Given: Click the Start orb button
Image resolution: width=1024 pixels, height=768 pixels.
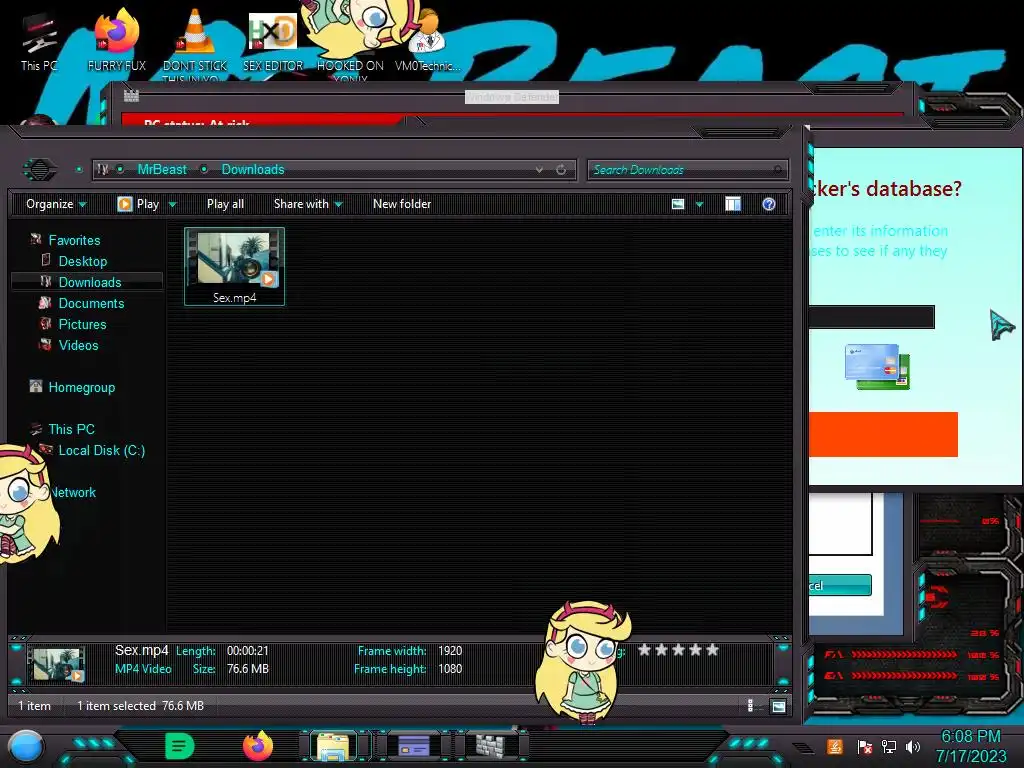Looking at the screenshot, I should (x=25, y=746).
